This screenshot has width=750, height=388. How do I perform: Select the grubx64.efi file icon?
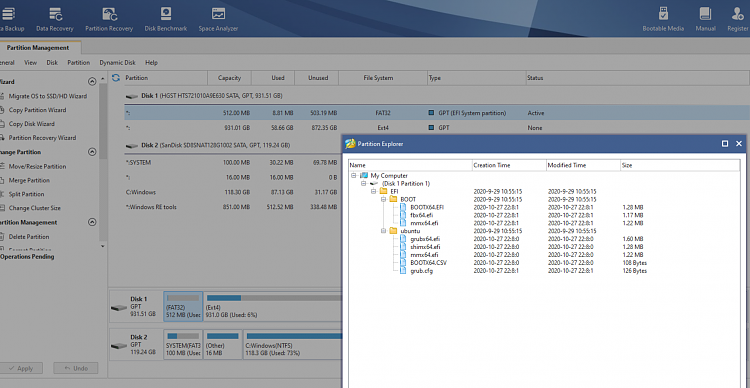coord(403,239)
